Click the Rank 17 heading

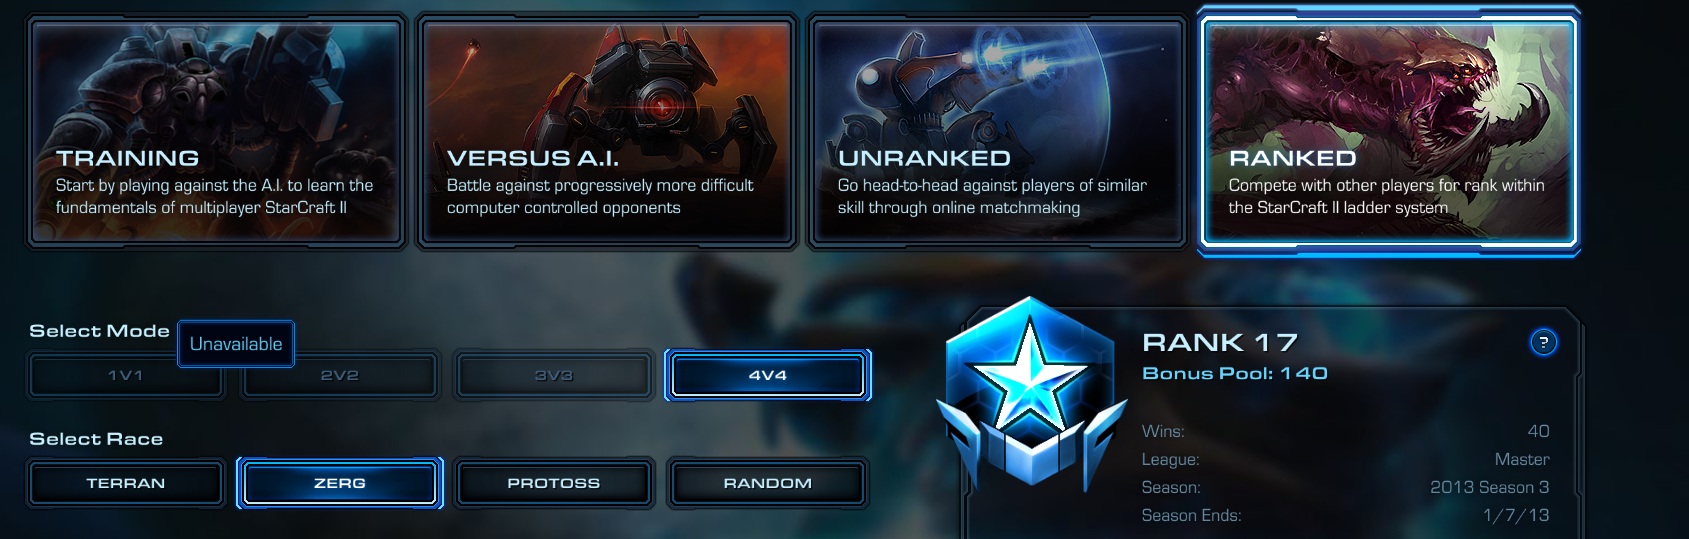pos(1220,343)
